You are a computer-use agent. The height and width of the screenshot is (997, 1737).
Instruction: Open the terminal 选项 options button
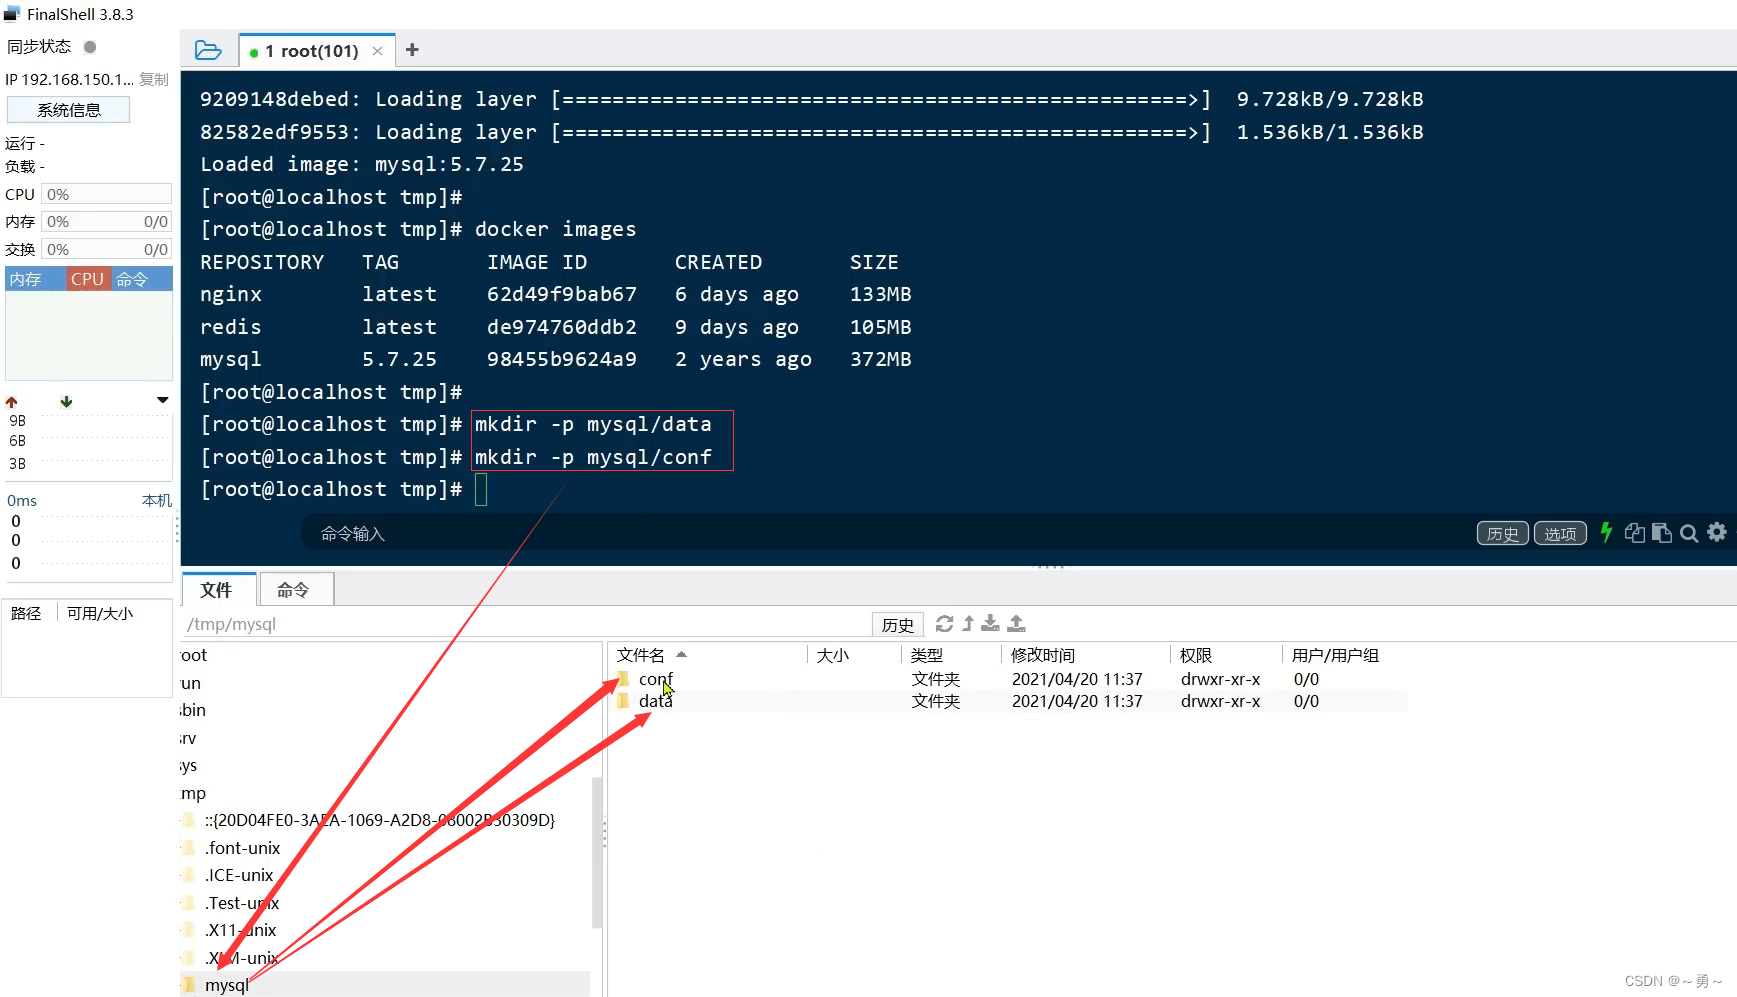click(x=1560, y=534)
